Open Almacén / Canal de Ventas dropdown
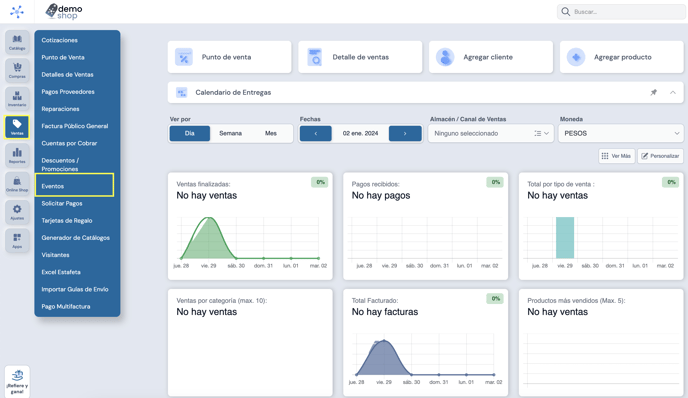 (491, 133)
